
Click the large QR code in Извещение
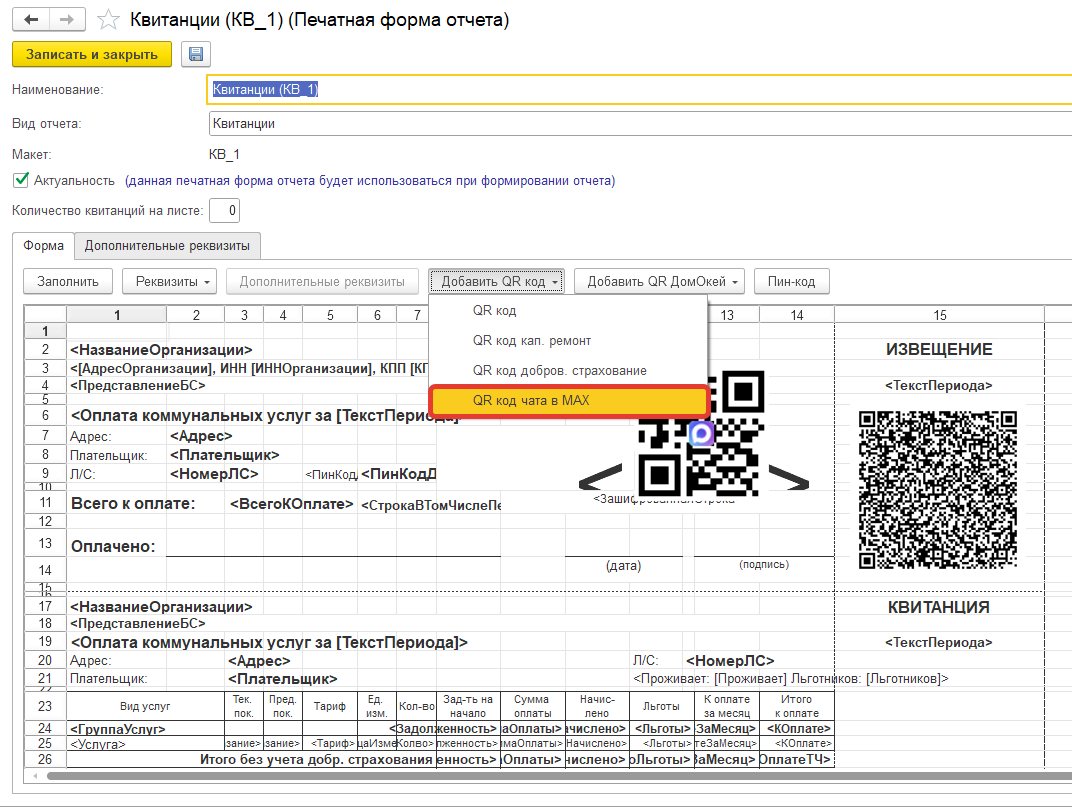click(938, 487)
